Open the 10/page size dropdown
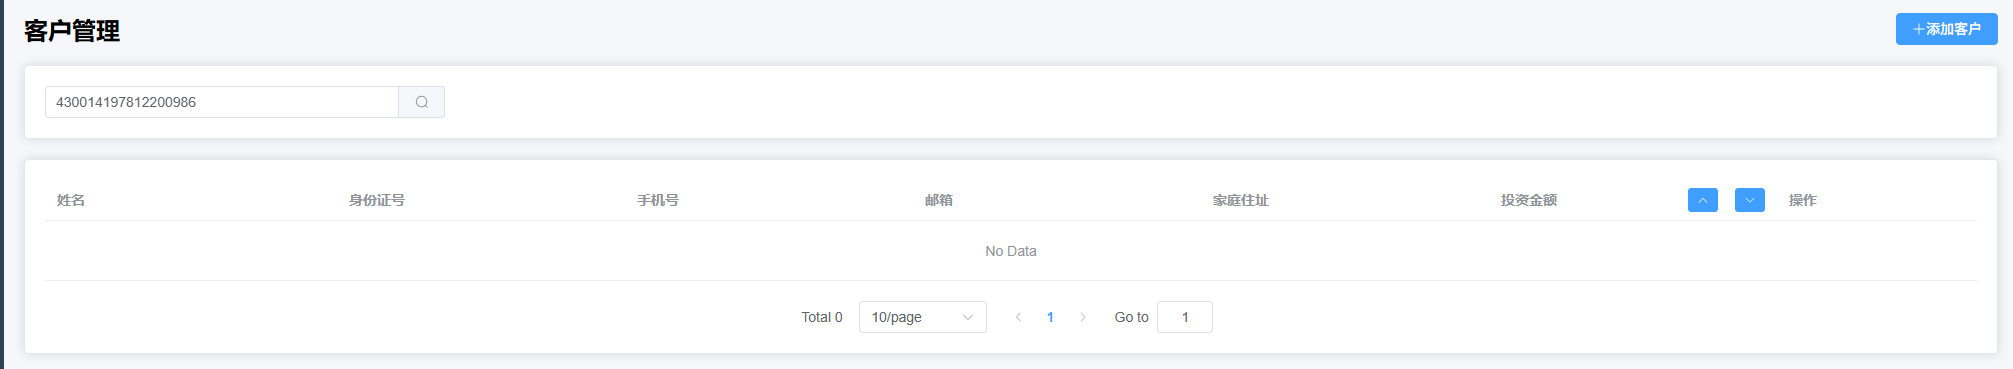This screenshot has width=2013, height=369. pyautogui.click(x=922, y=317)
